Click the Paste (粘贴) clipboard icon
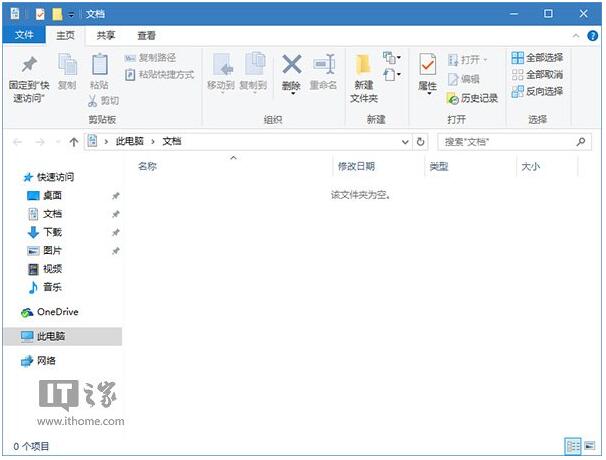 tap(99, 64)
